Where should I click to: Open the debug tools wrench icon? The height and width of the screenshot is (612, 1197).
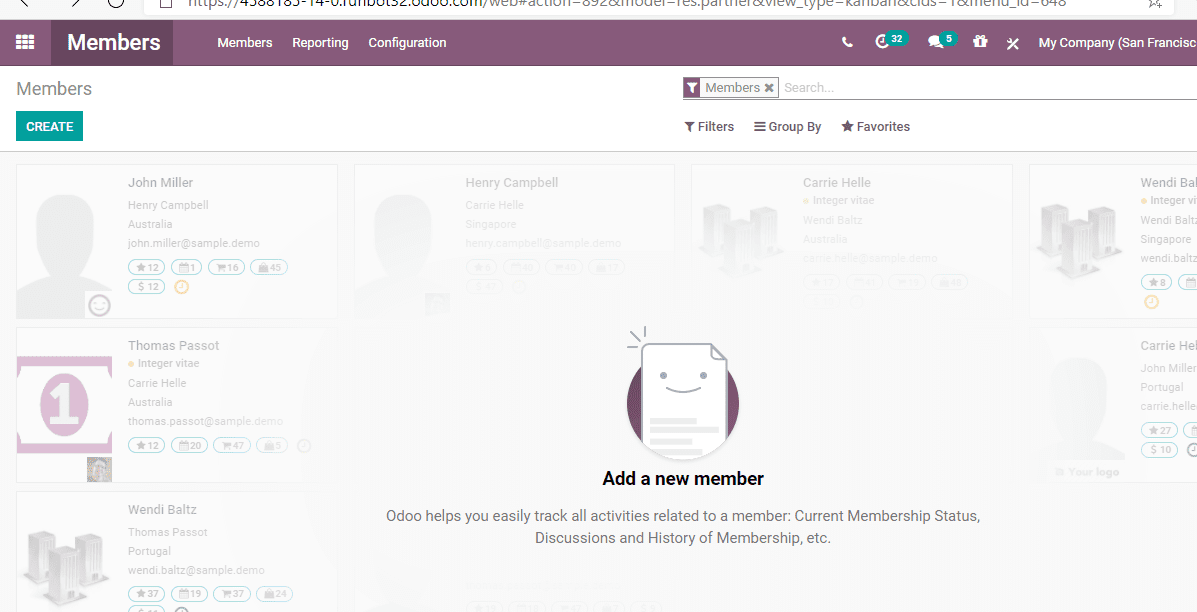[1013, 43]
